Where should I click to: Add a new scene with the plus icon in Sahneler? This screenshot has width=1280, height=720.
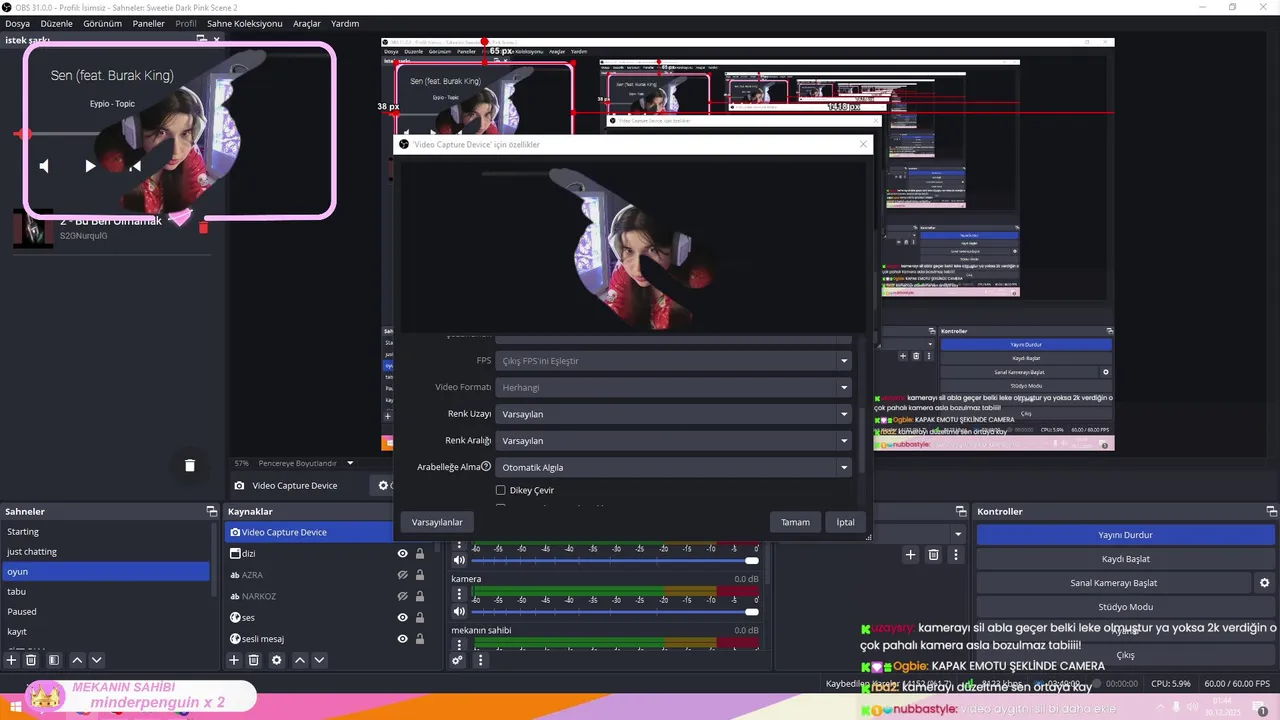12,660
